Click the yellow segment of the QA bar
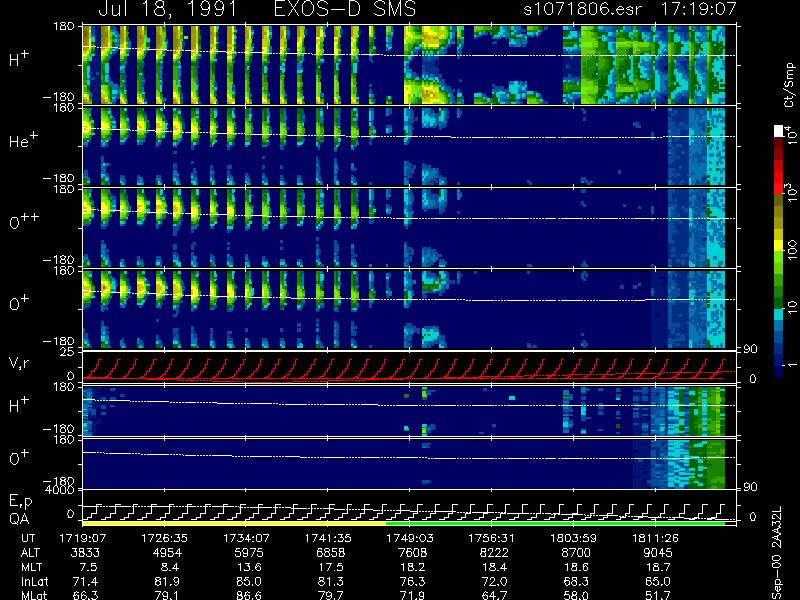 coord(234,523)
